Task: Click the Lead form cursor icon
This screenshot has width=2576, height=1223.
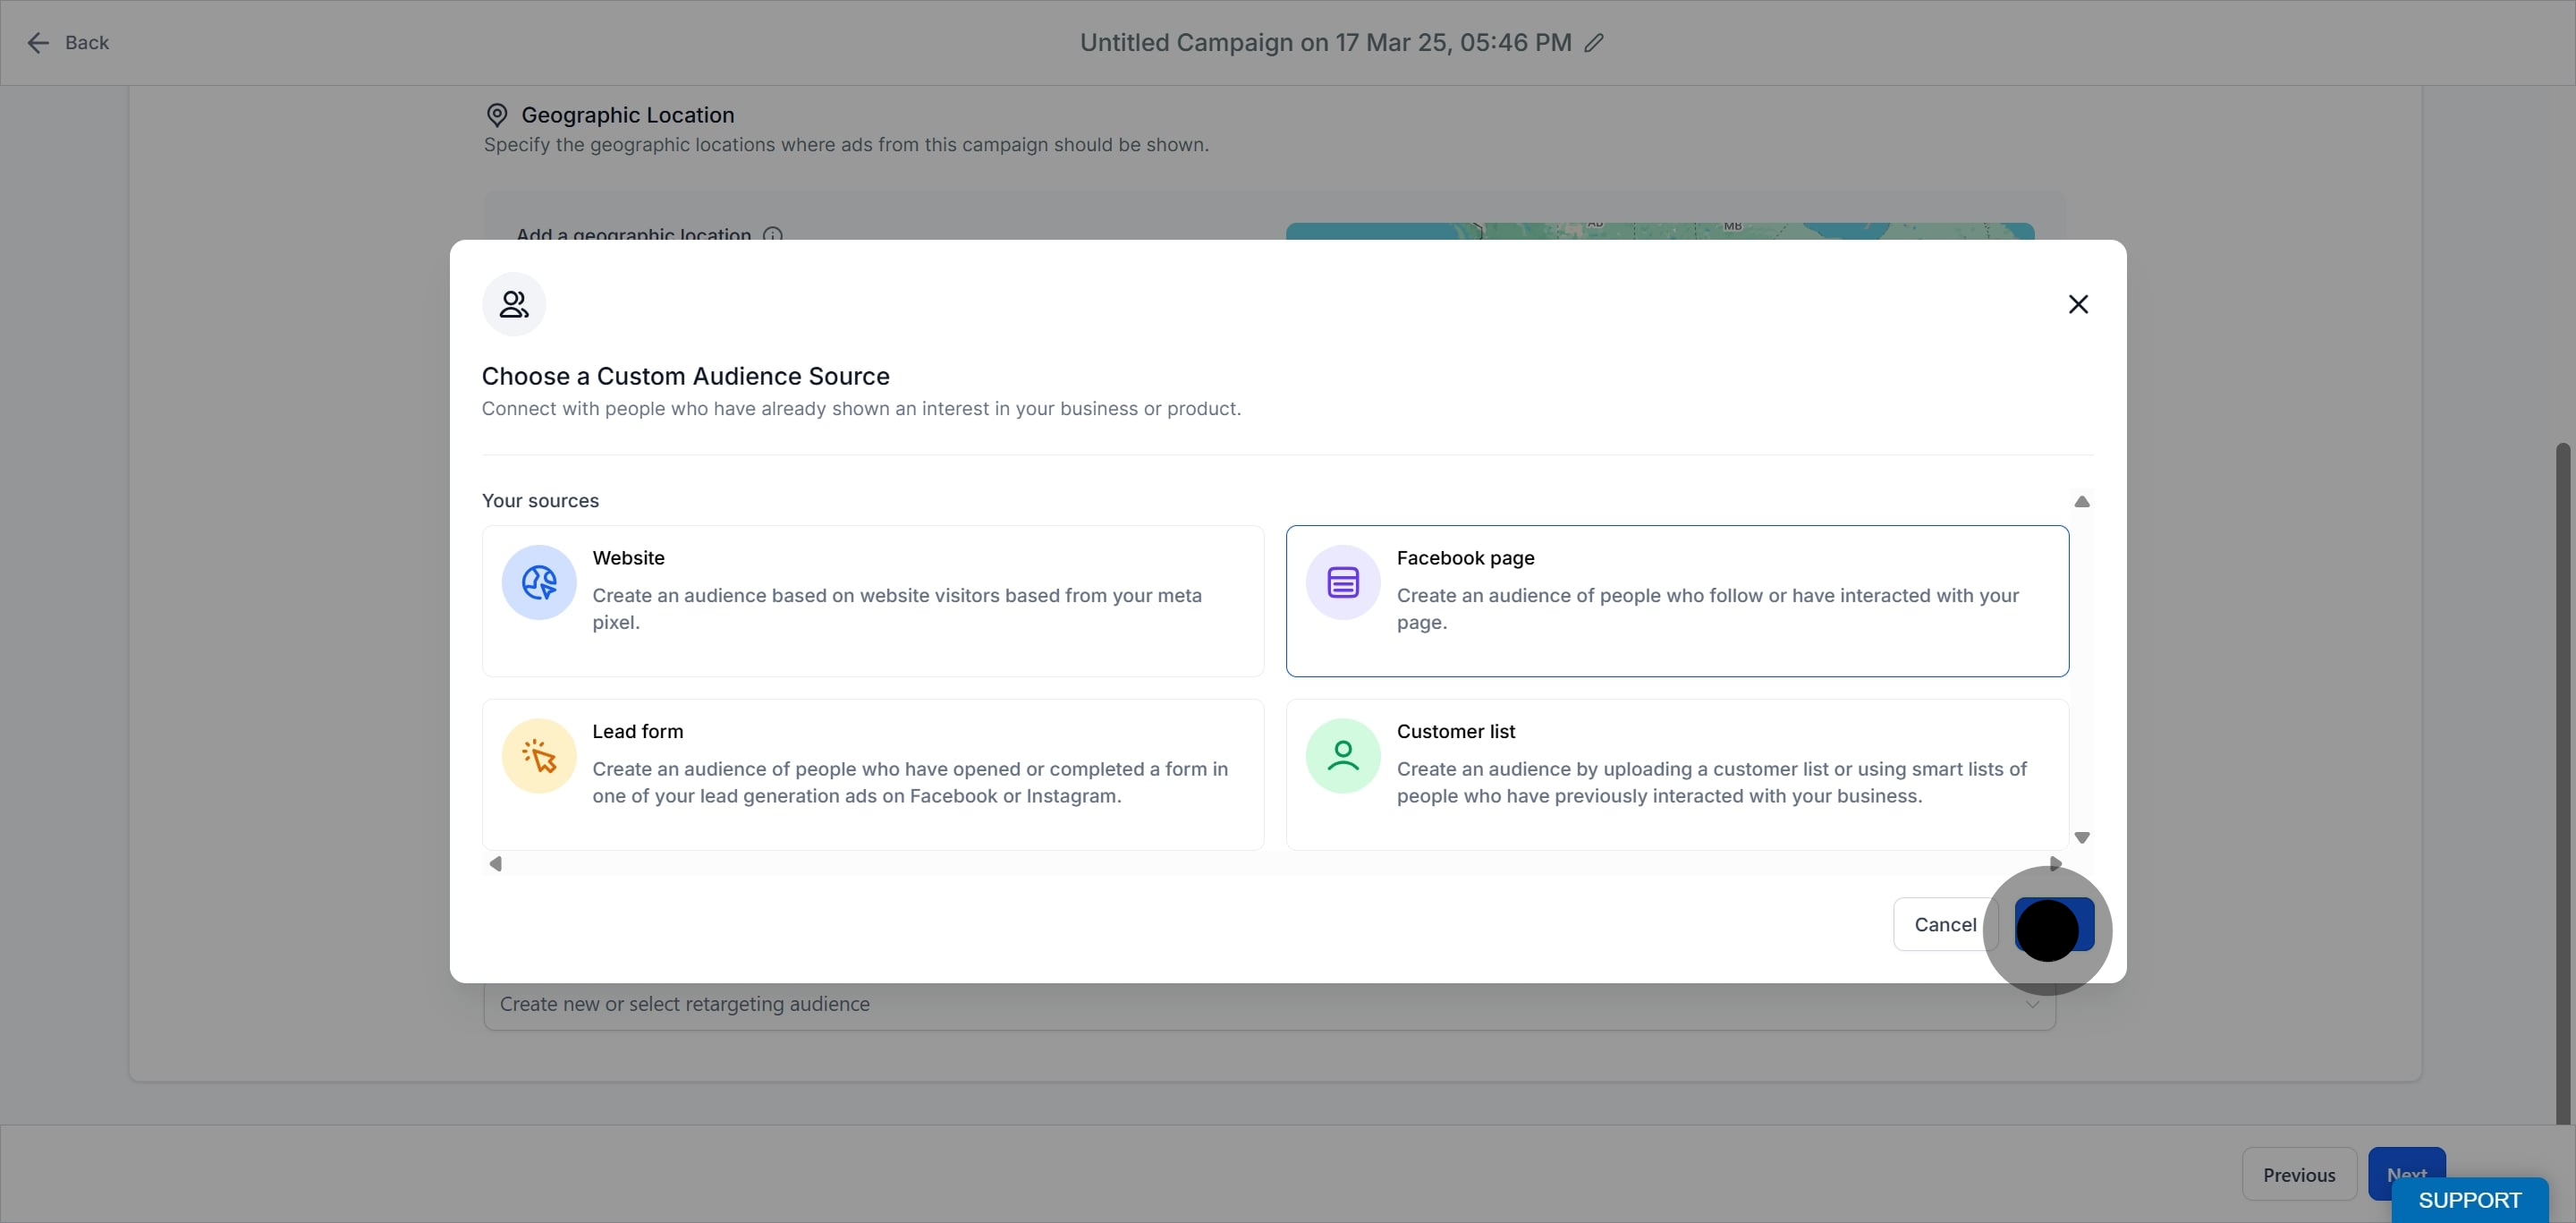Action: (539, 756)
